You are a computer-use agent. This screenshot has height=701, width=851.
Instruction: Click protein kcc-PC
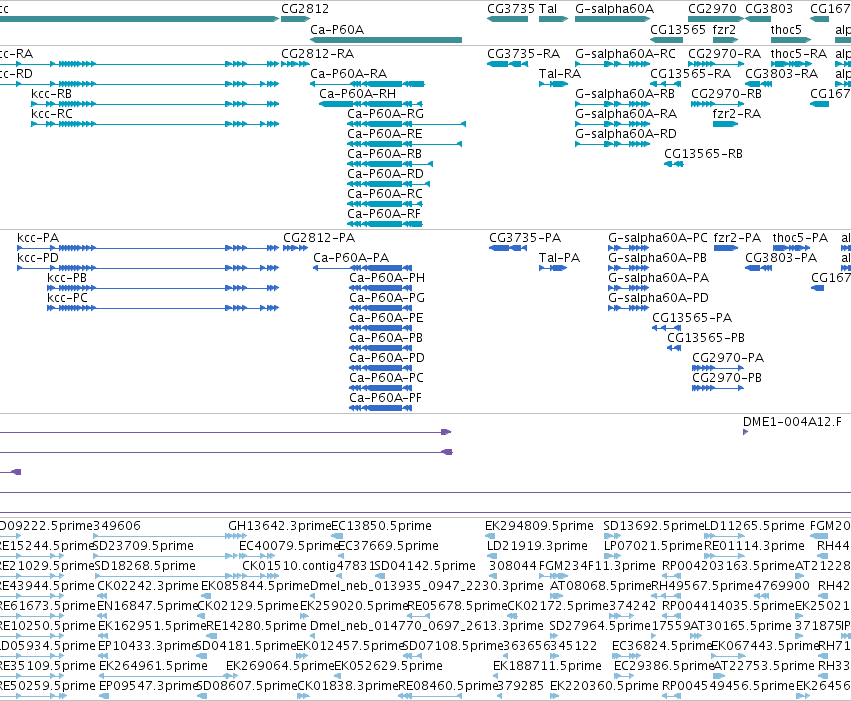67,298
